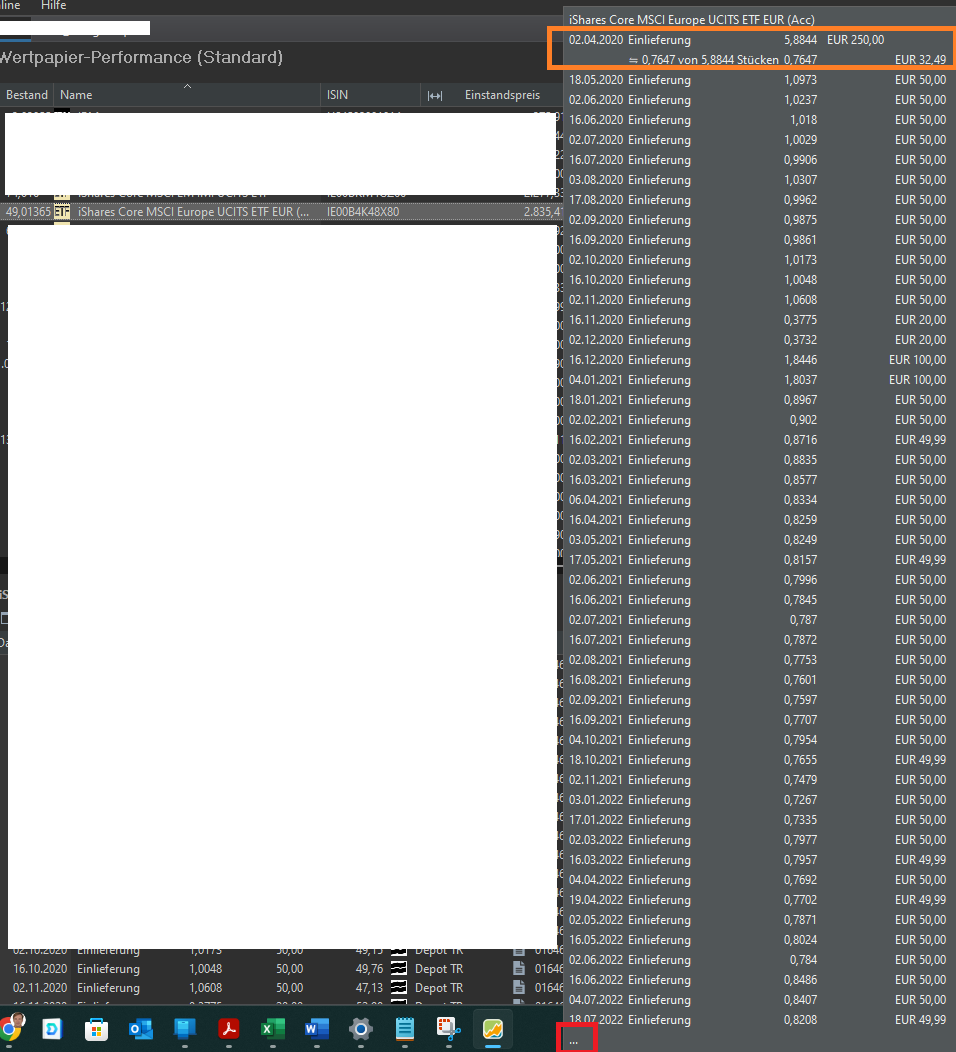
Task: Click the ETF icon beside iShares Core MSCI Europe
Action: (x=62, y=212)
